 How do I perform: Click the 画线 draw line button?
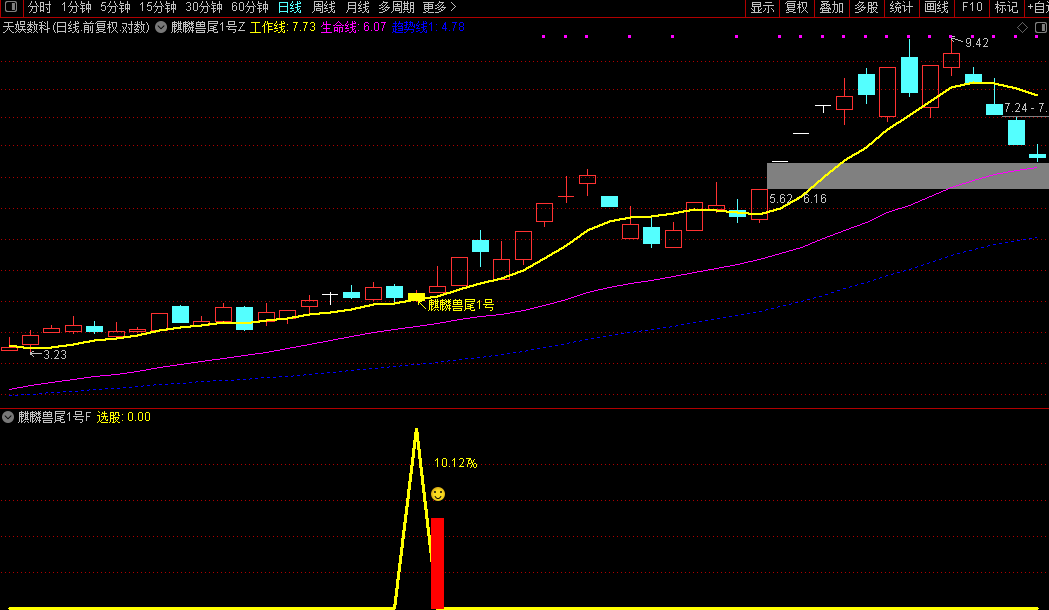pyautogui.click(x=936, y=7)
